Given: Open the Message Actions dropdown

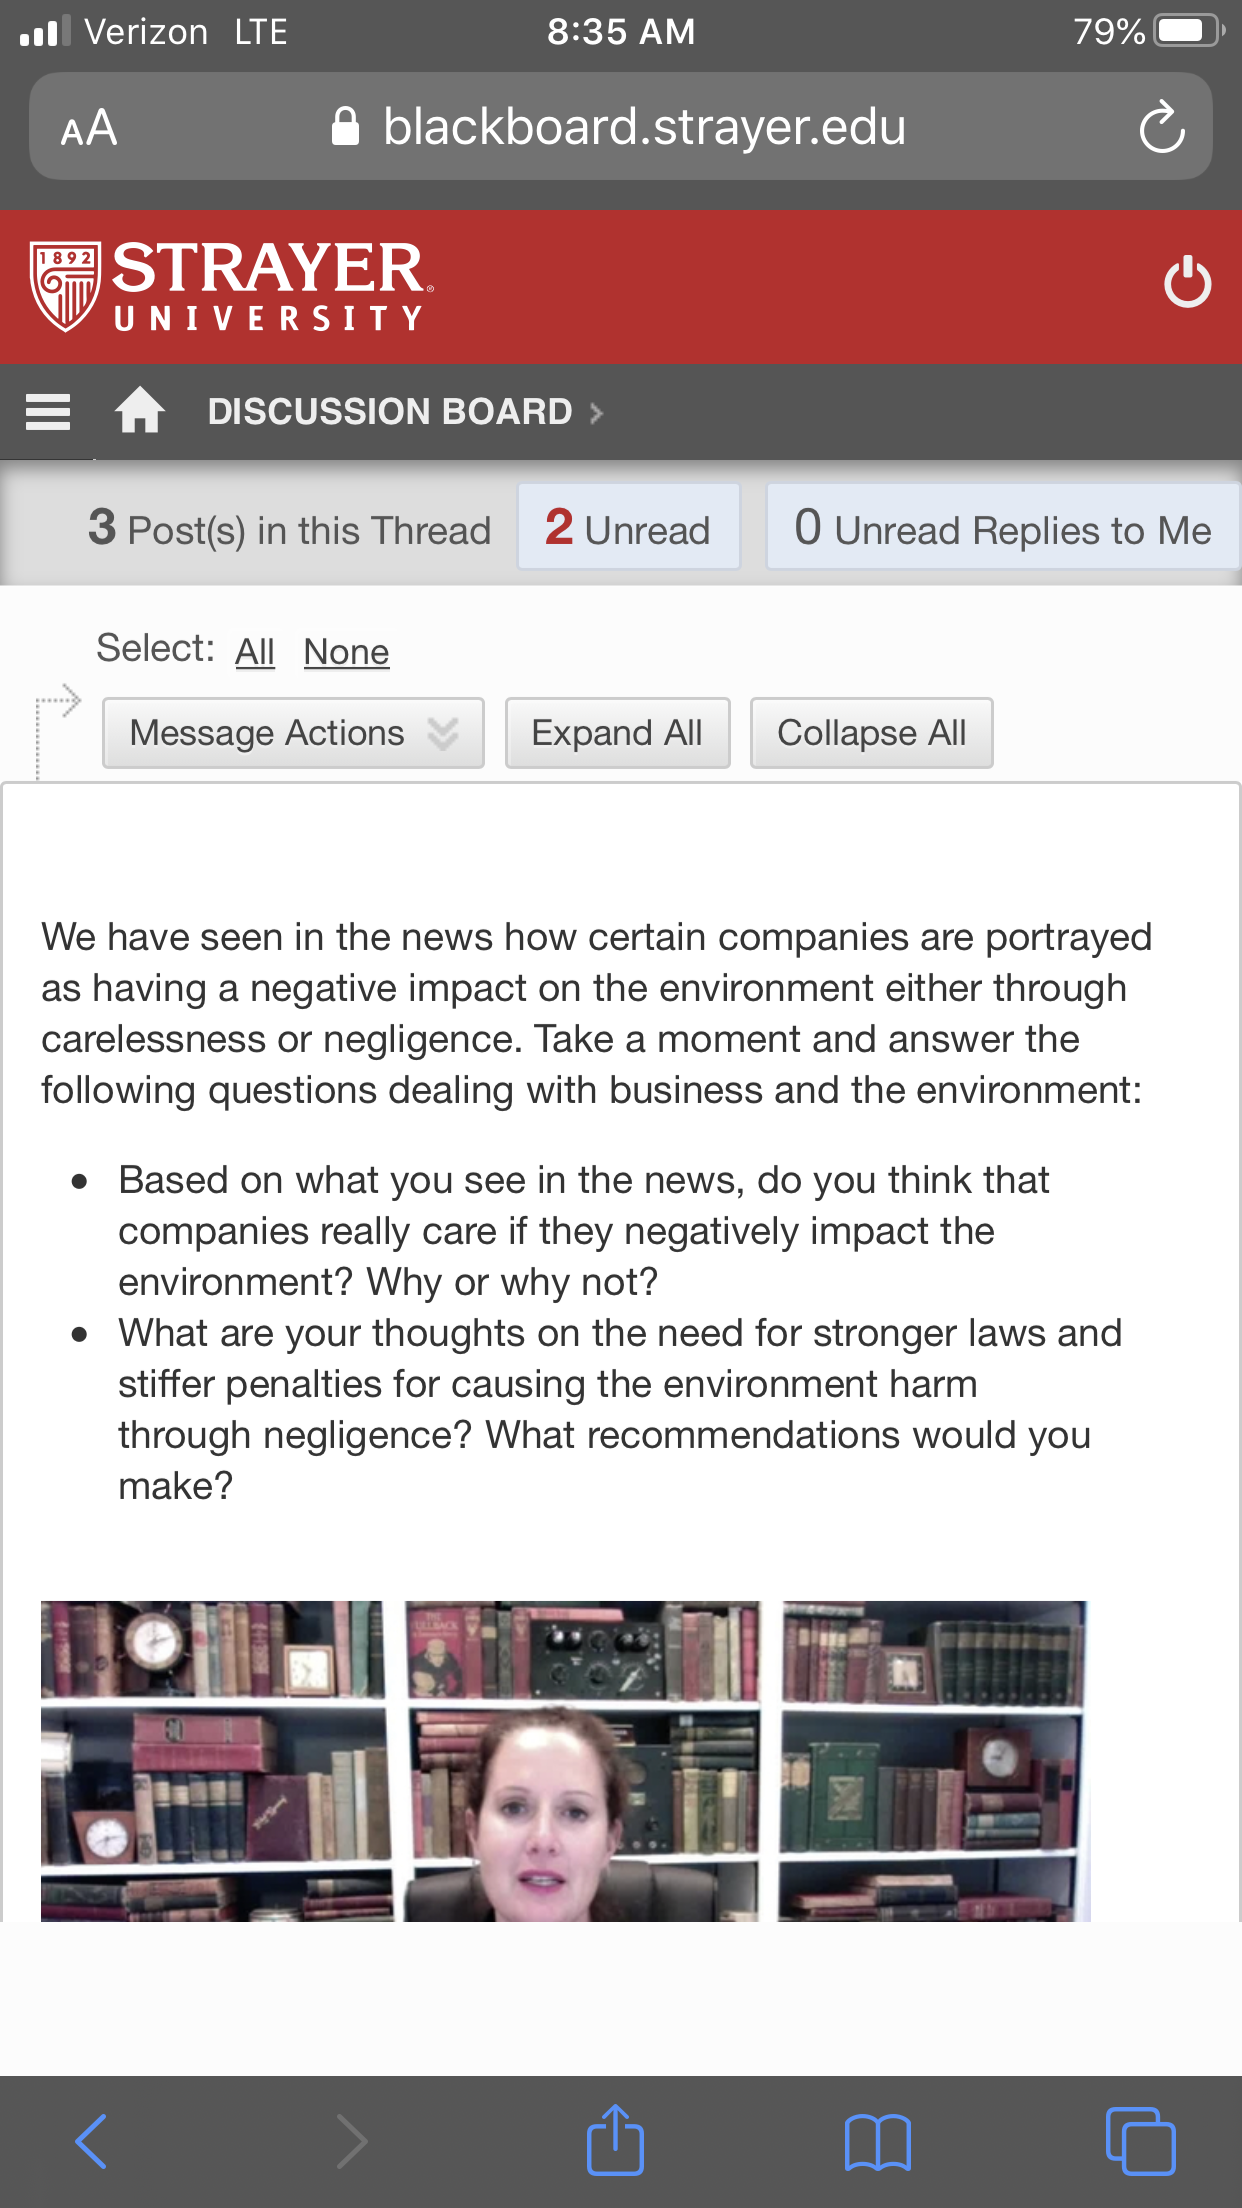Looking at the screenshot, I should point(293,733).
